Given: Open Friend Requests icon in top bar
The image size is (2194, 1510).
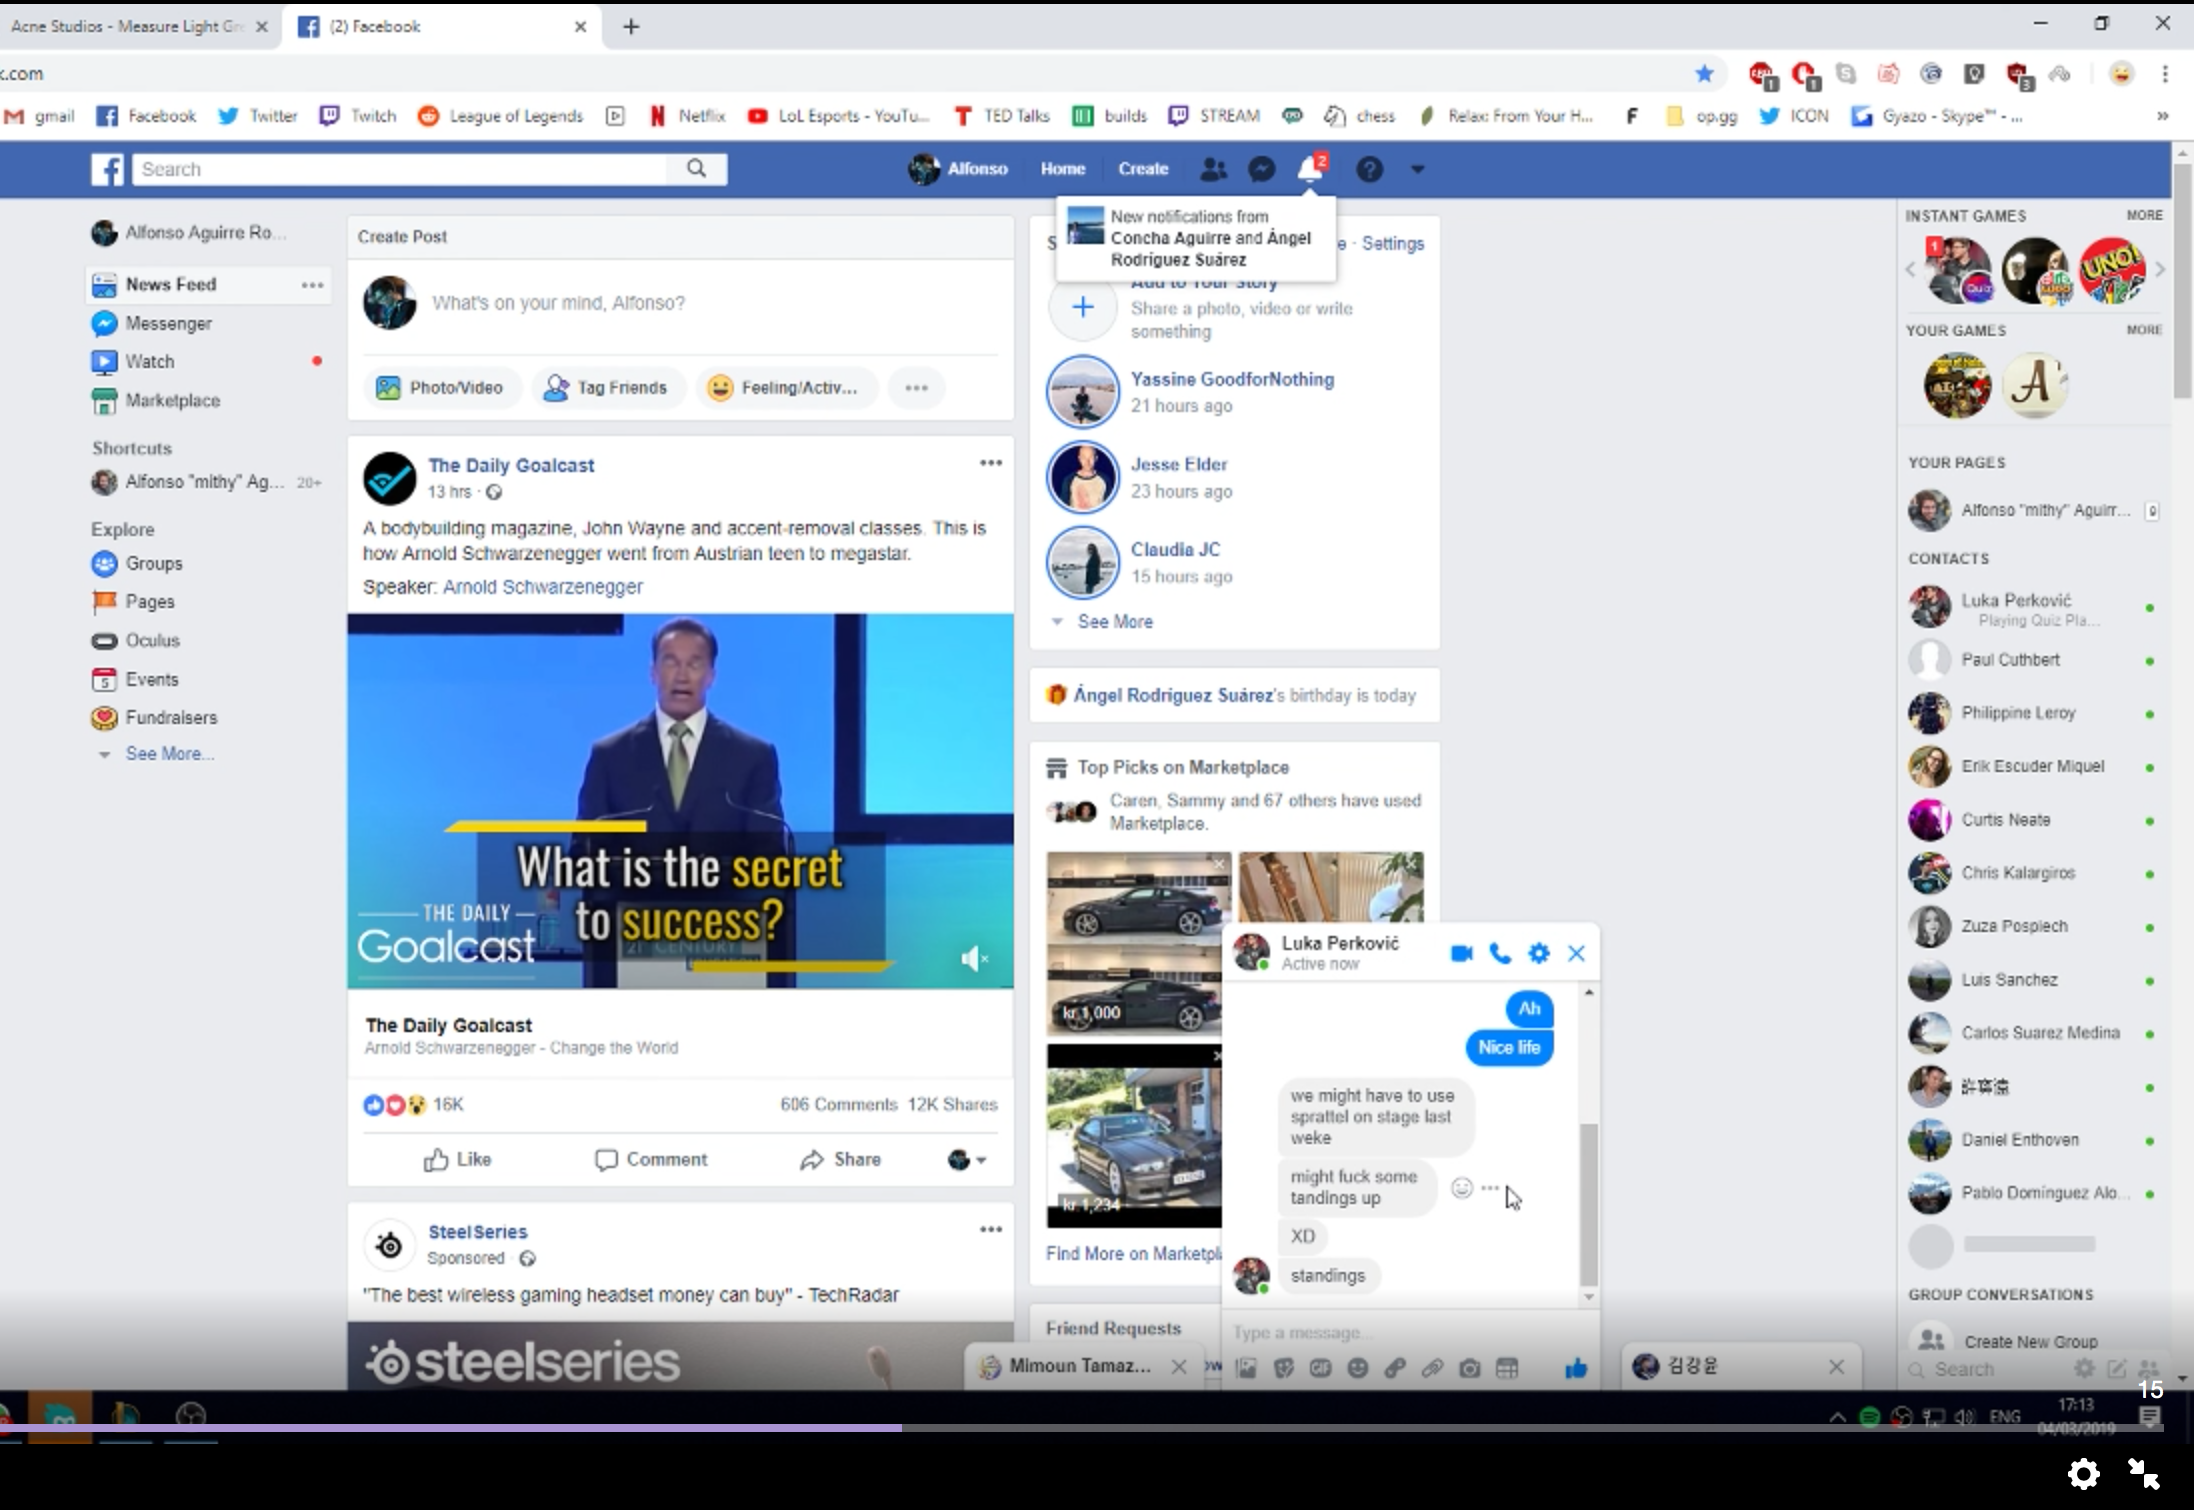Looking at the screenshot, I should click(1213, 169).
